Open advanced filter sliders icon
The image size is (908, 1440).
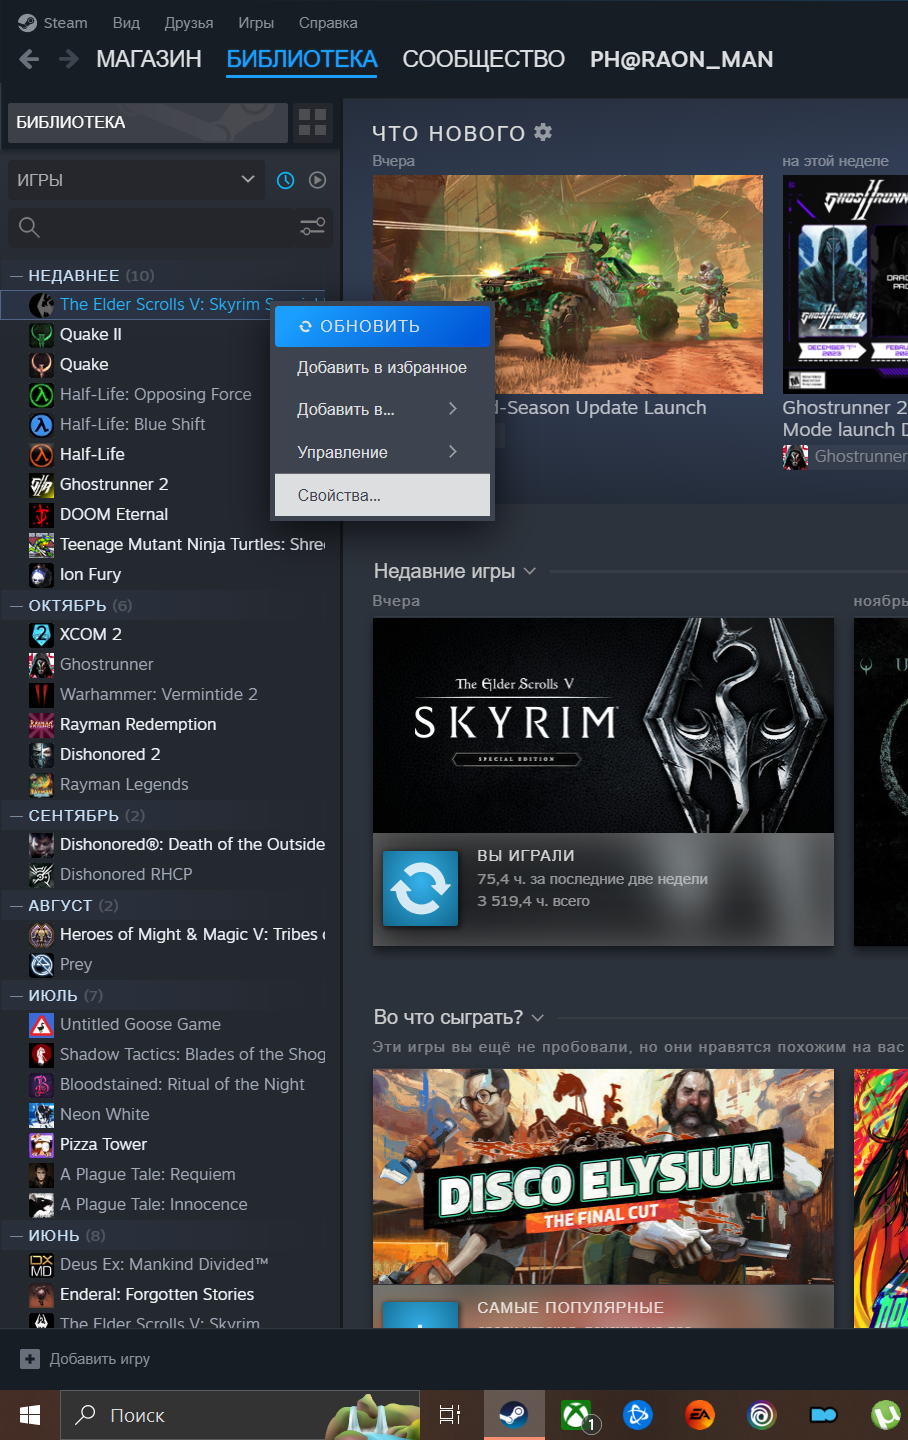click(x=313, y=227)
